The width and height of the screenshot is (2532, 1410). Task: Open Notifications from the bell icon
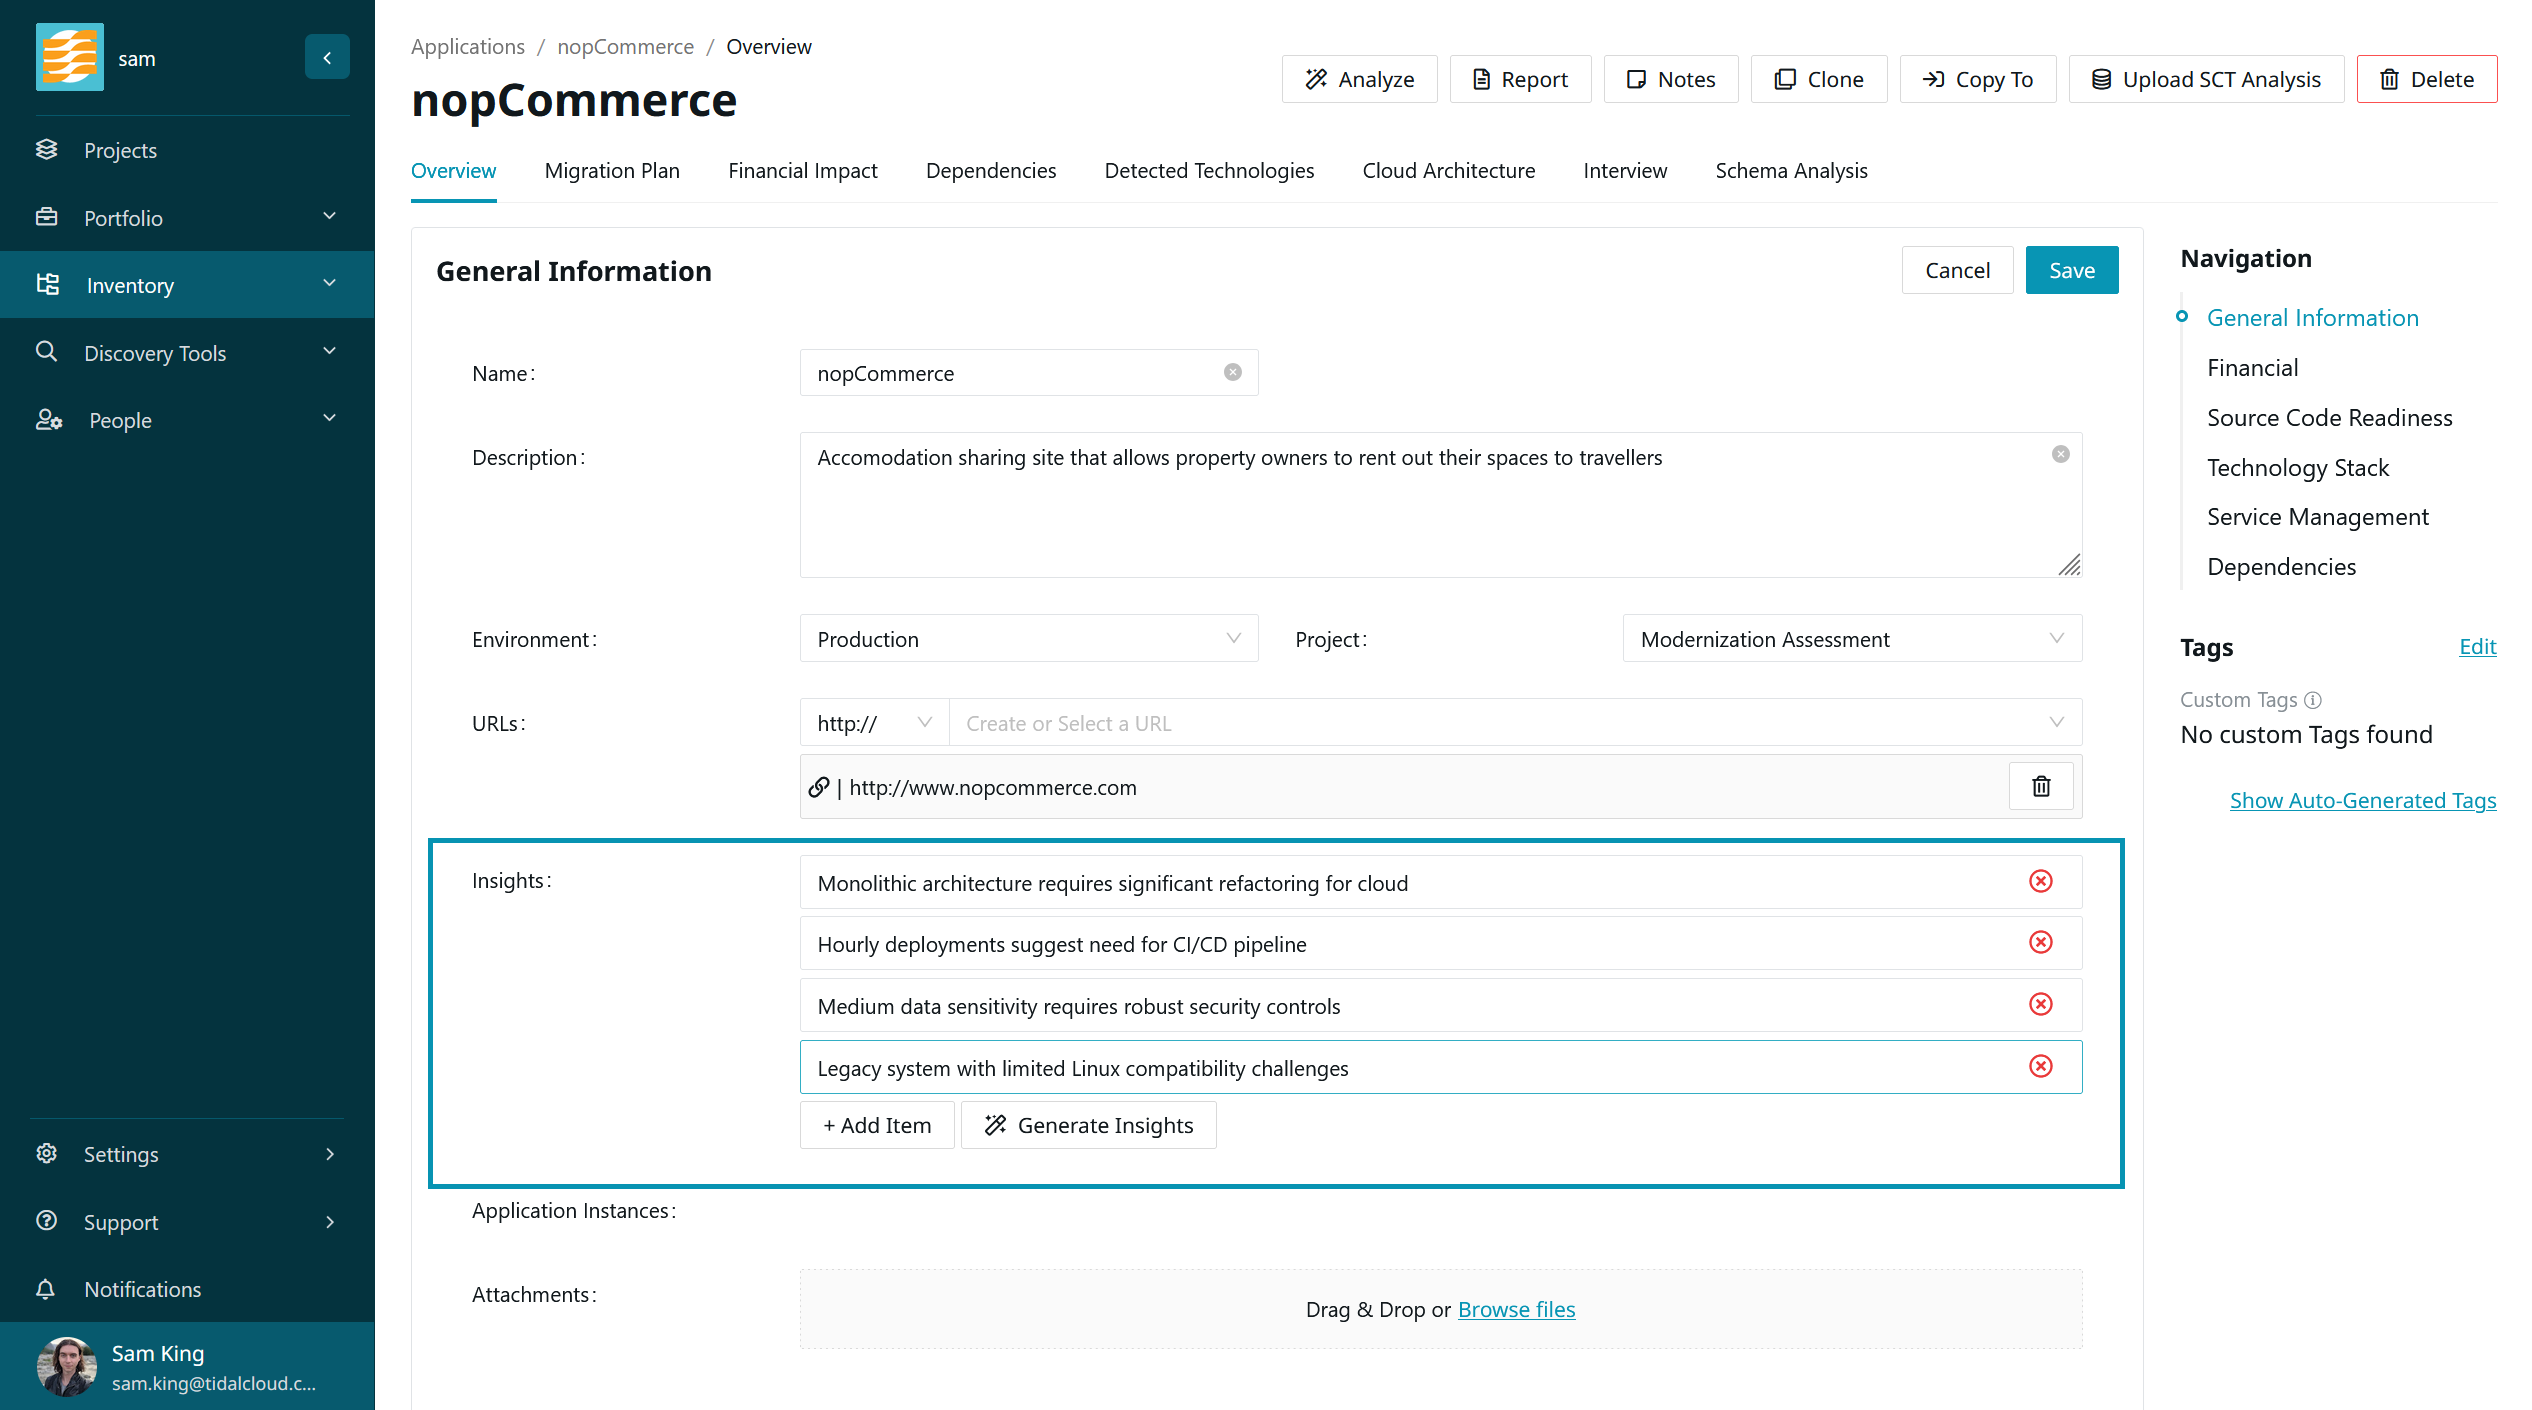46,1289
